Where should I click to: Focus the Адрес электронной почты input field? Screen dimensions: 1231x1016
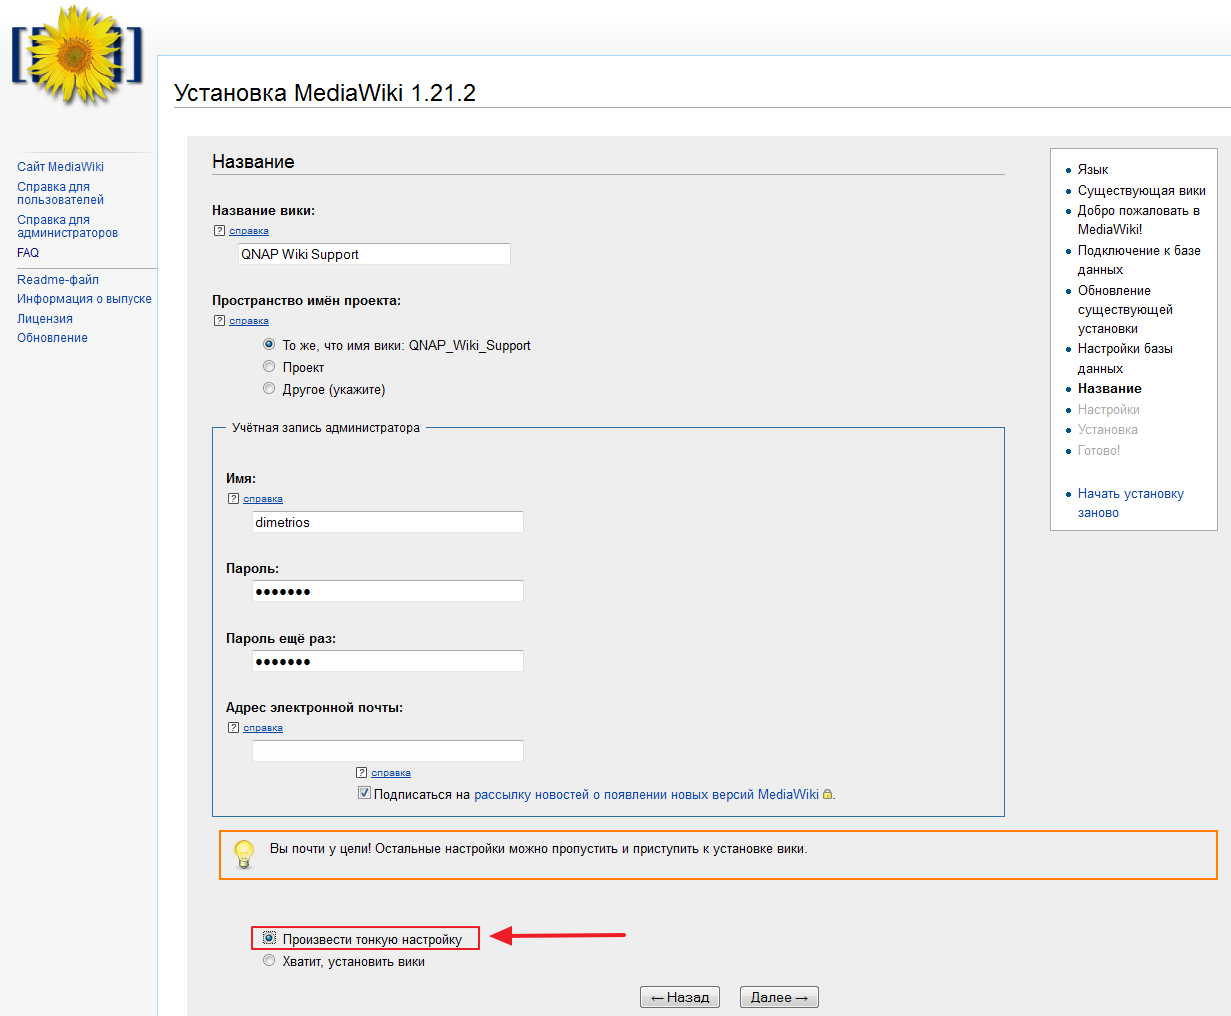pyautogui.click(x=388, y=751)
